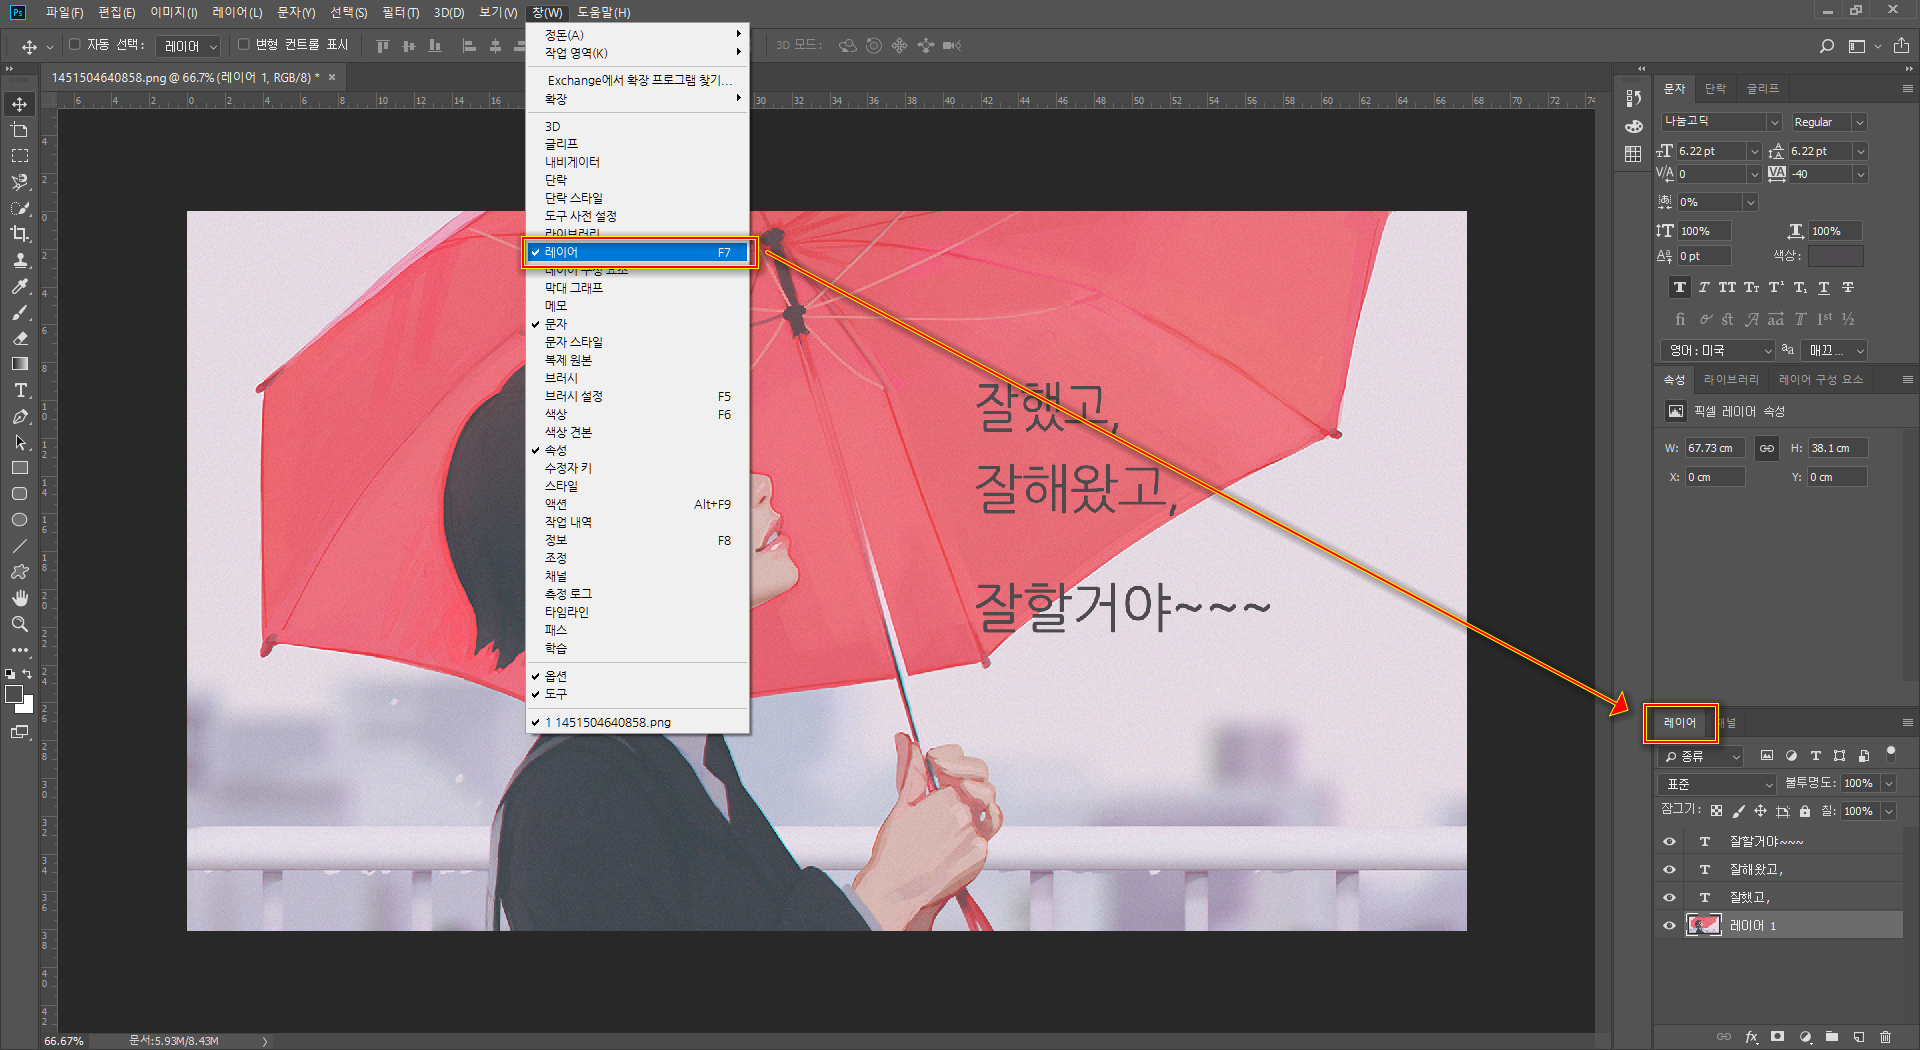Apply strikethrough style in Character panel
Screen dimensions: 1920x1050
point(1848,287)
